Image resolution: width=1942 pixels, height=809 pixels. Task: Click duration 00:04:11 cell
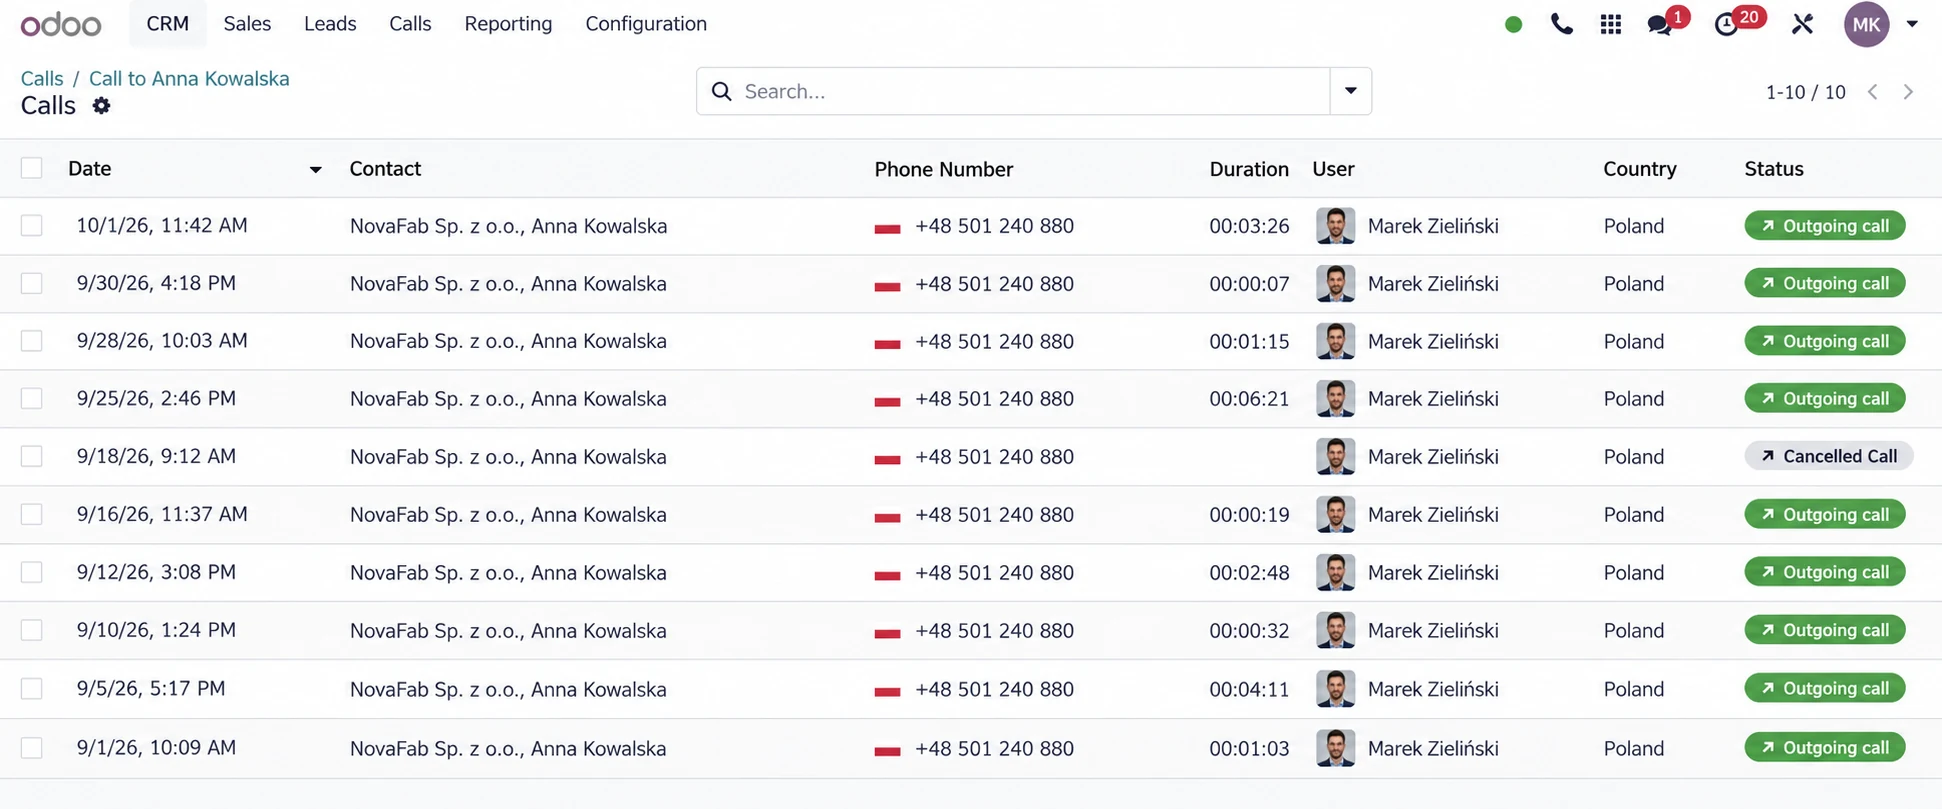[x=1249, y=689]
